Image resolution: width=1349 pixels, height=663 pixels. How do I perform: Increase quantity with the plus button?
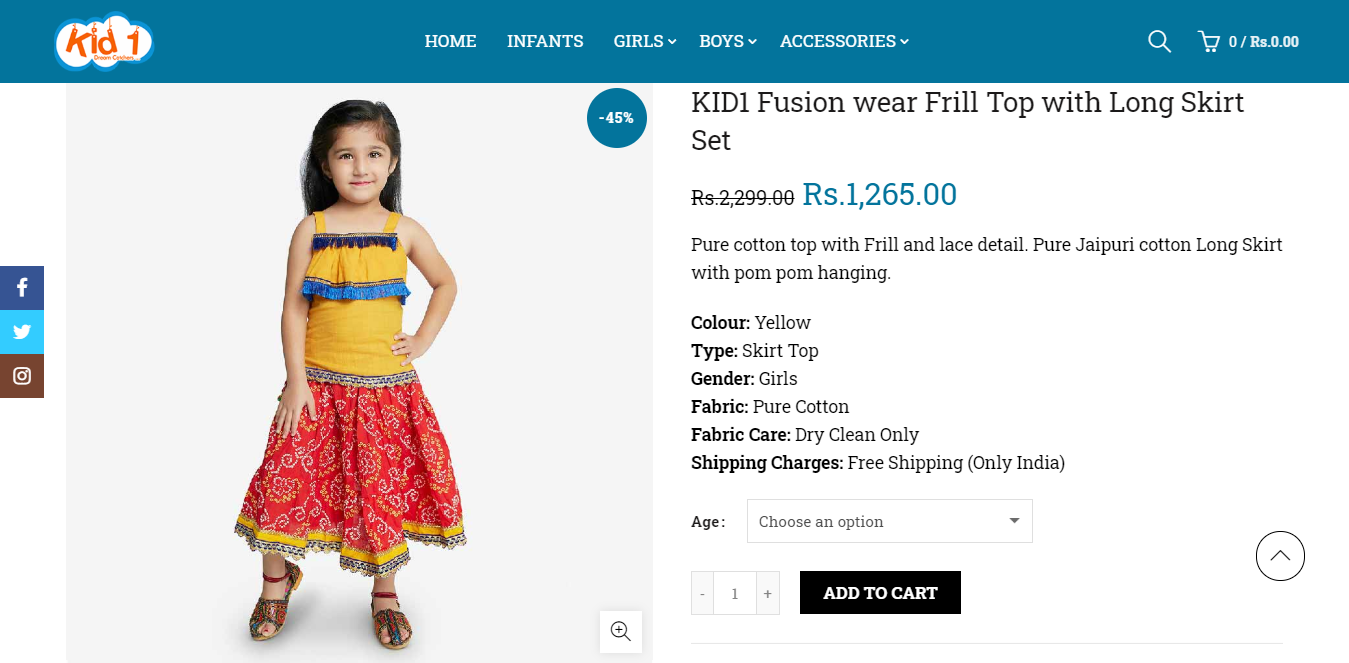point(767,593)
